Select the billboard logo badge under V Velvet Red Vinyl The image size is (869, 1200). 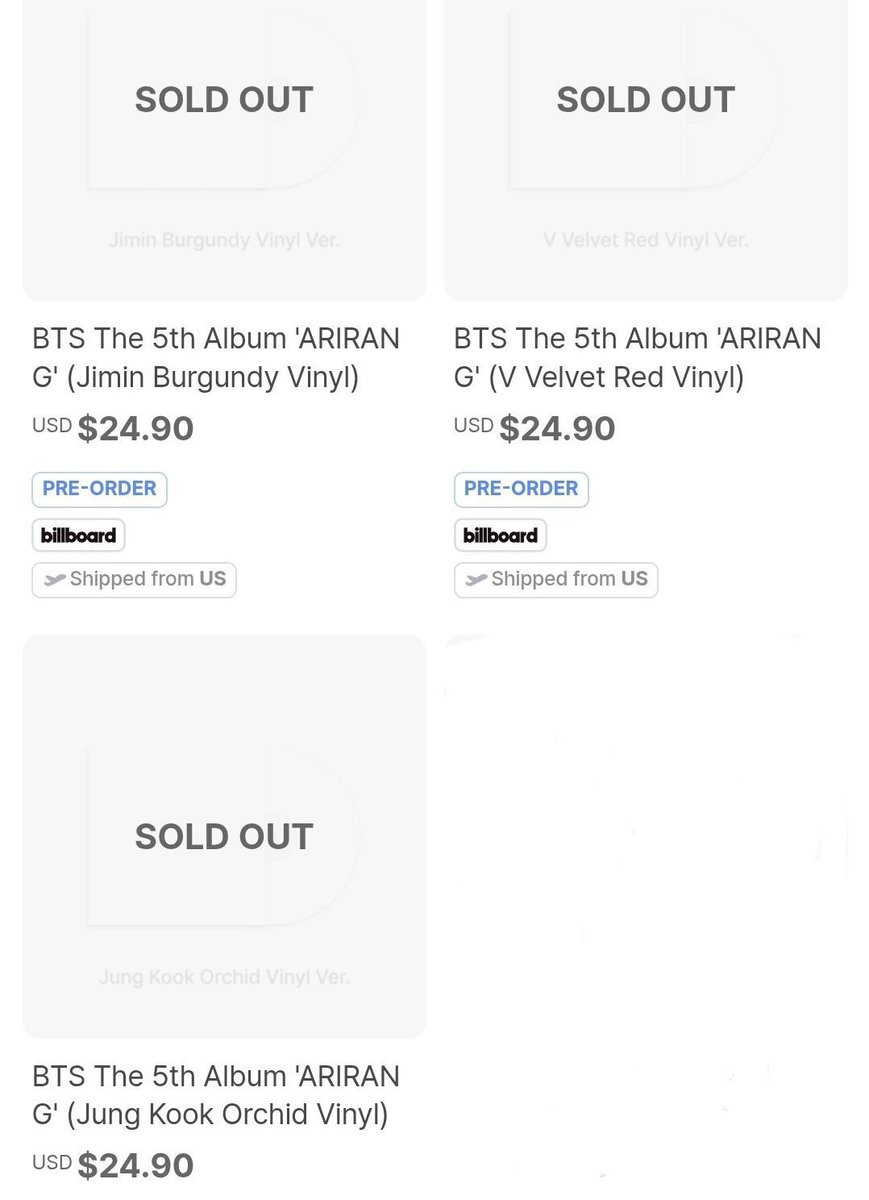tap(500, 535)
